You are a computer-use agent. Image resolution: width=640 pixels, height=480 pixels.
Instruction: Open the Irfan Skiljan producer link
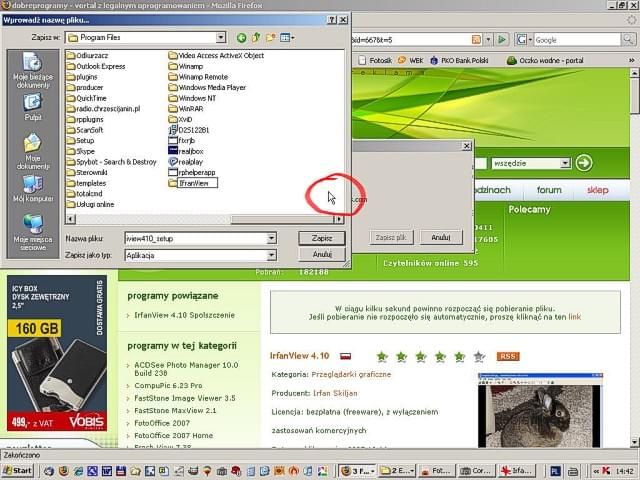click(335, 393)
